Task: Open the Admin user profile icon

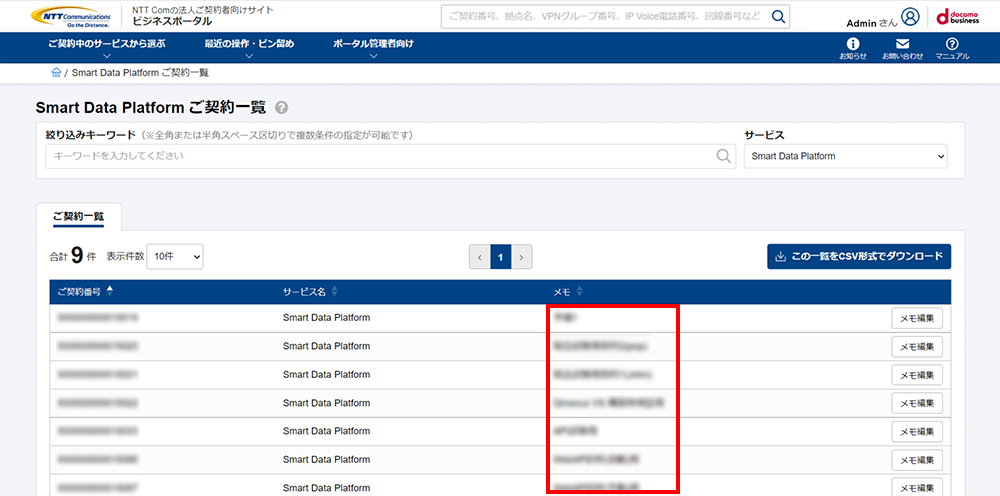Action: pyautogui.click(x=910, y=17)
